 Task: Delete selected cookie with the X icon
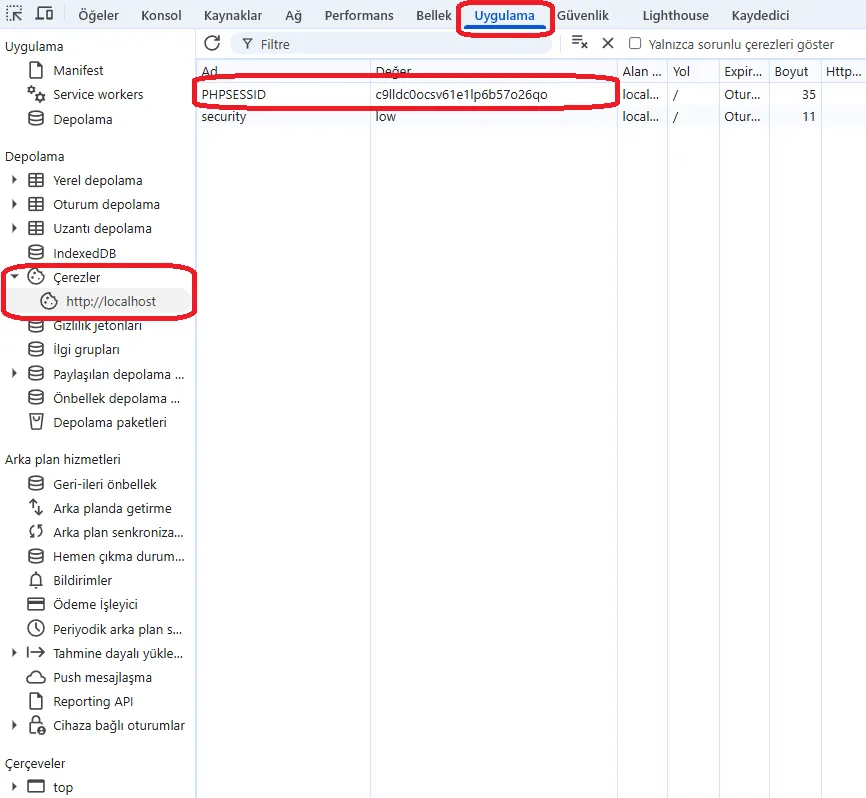click(x=608, y=43)
